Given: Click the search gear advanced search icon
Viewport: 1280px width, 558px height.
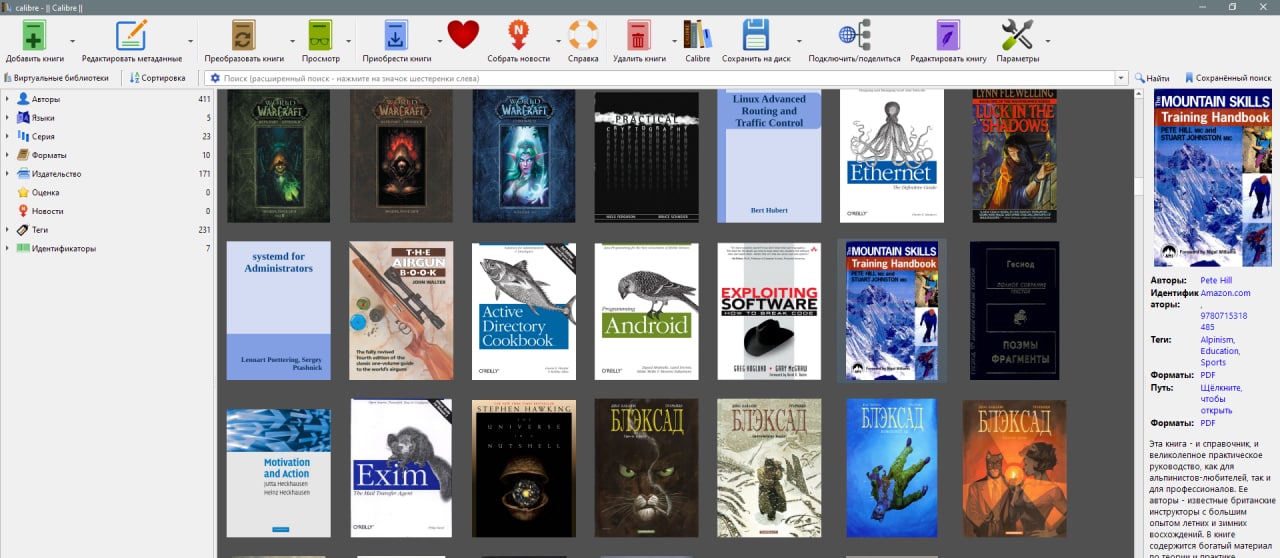Looking at the screenshot, I should [214, 78].
